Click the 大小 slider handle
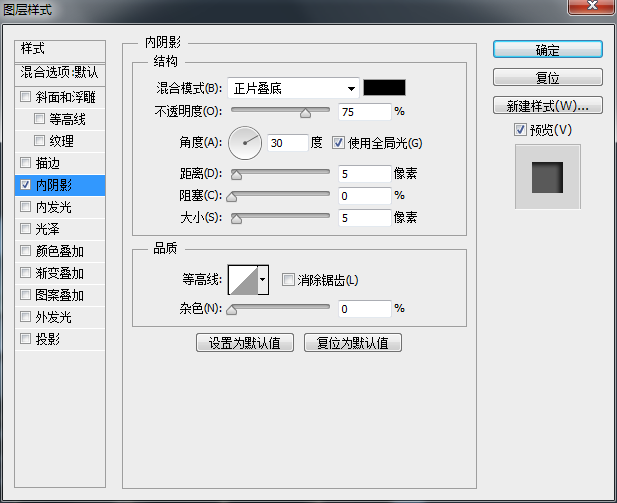Image resolution: width=617 pixels, height=503 pixels. click(236, 219)
